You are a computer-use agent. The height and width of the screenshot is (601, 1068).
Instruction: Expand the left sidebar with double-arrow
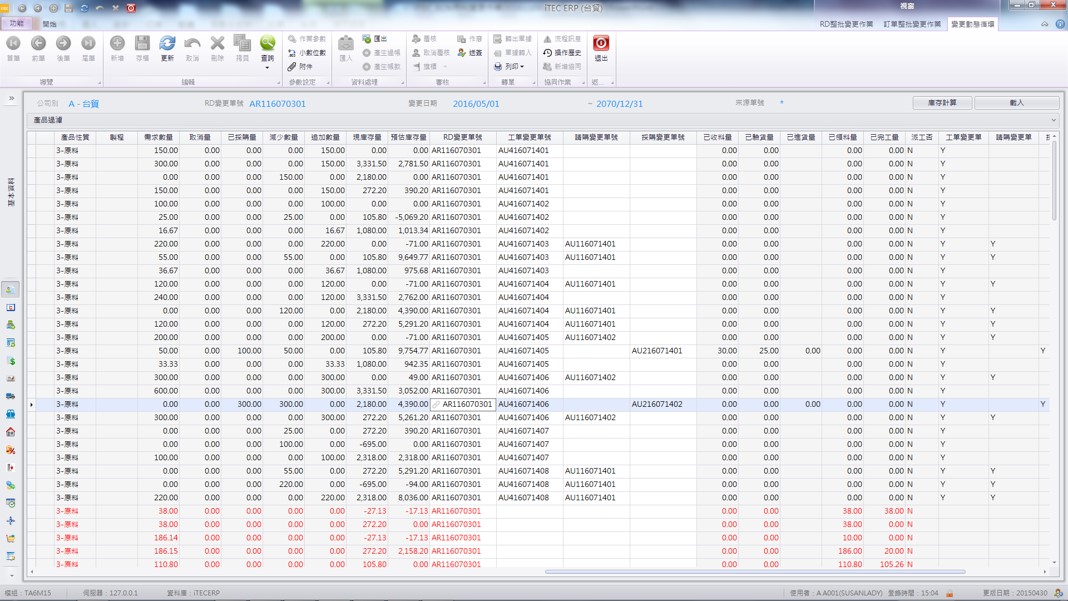pyautogui.click(x=11, y=98)
